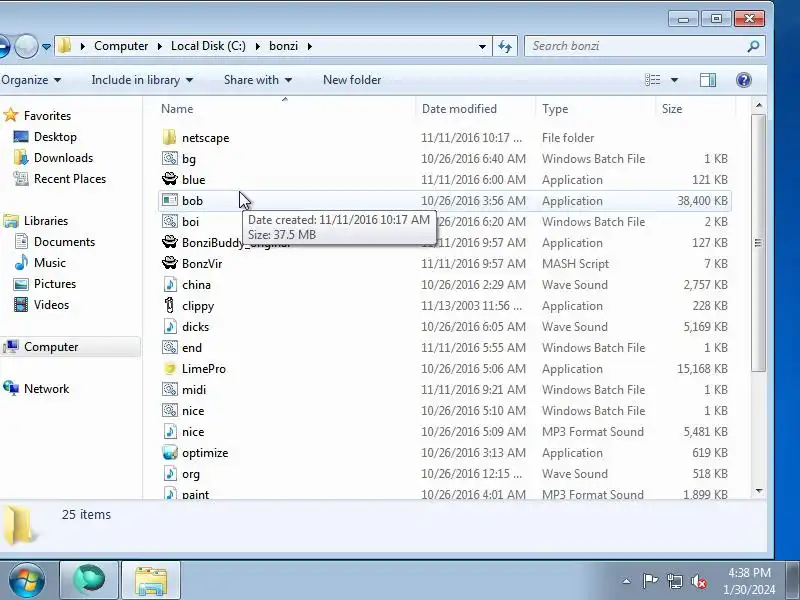Select the bob application icon
The height and width of the screenshot is (600, 800).
(x=169, y=201)
